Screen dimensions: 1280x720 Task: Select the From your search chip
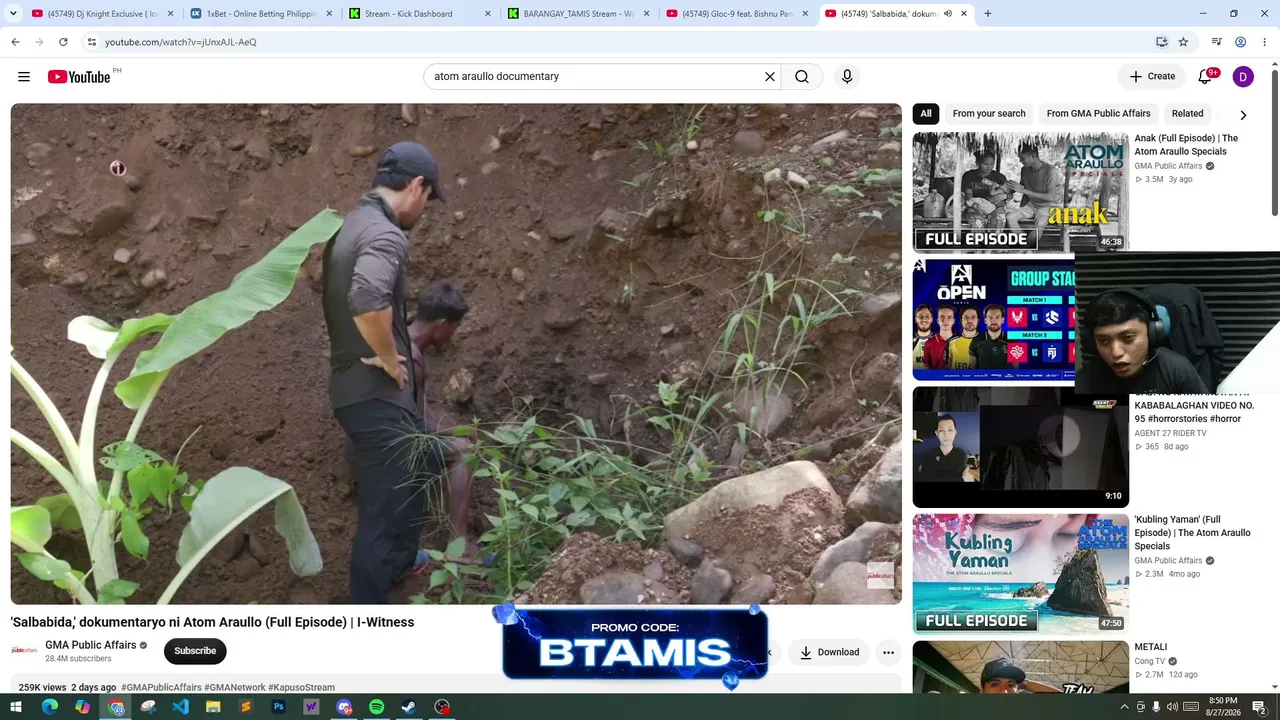point(989,114)
